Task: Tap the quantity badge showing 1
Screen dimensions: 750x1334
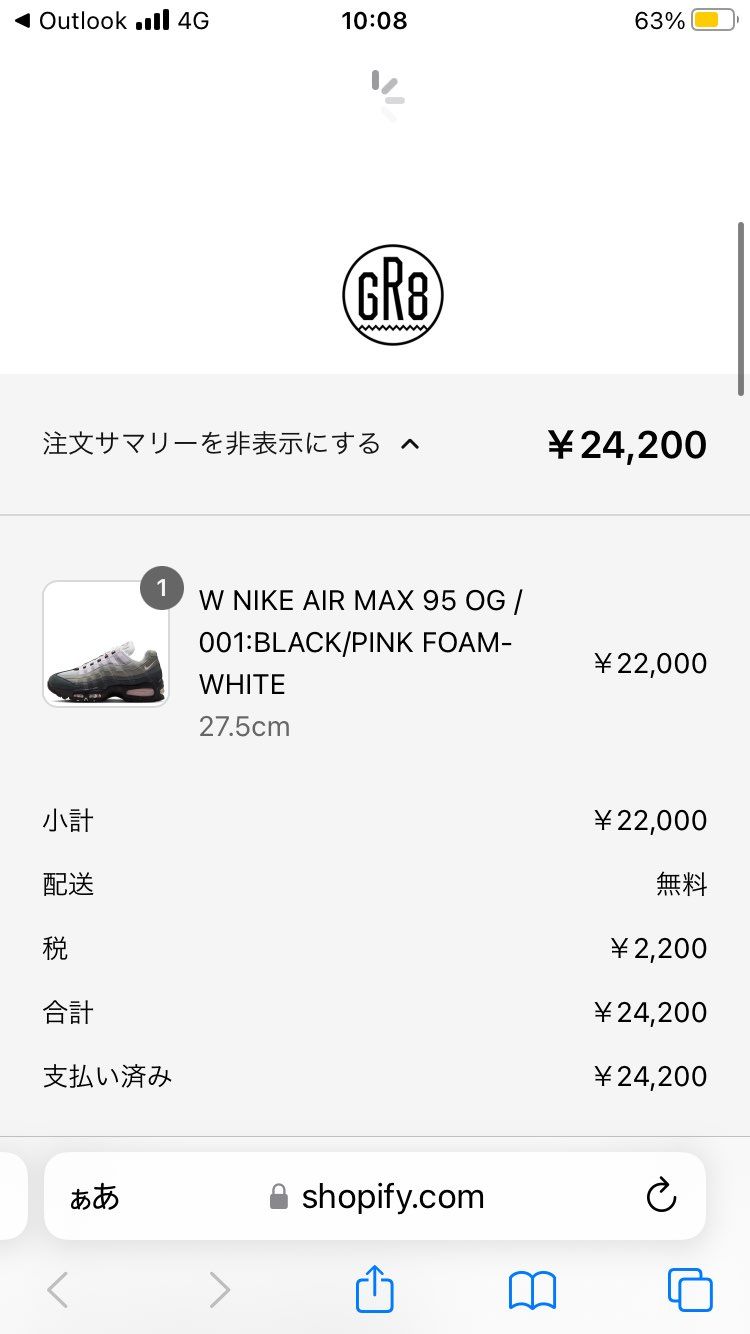Action: pos(162,588)
